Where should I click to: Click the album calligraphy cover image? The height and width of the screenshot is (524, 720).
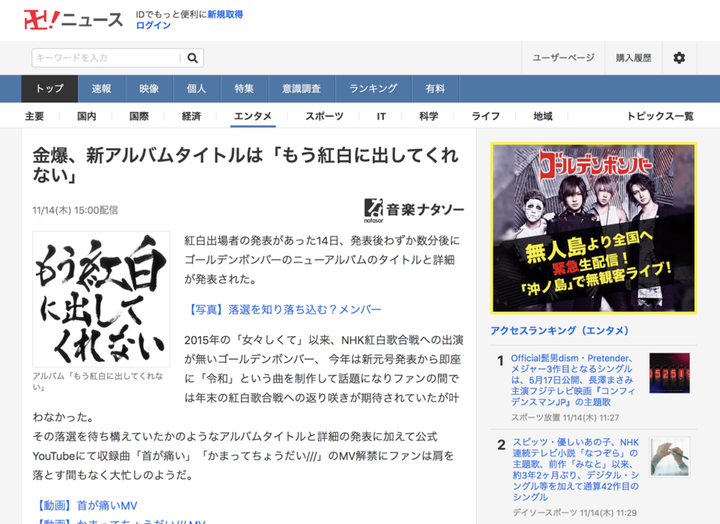point(101,299)
